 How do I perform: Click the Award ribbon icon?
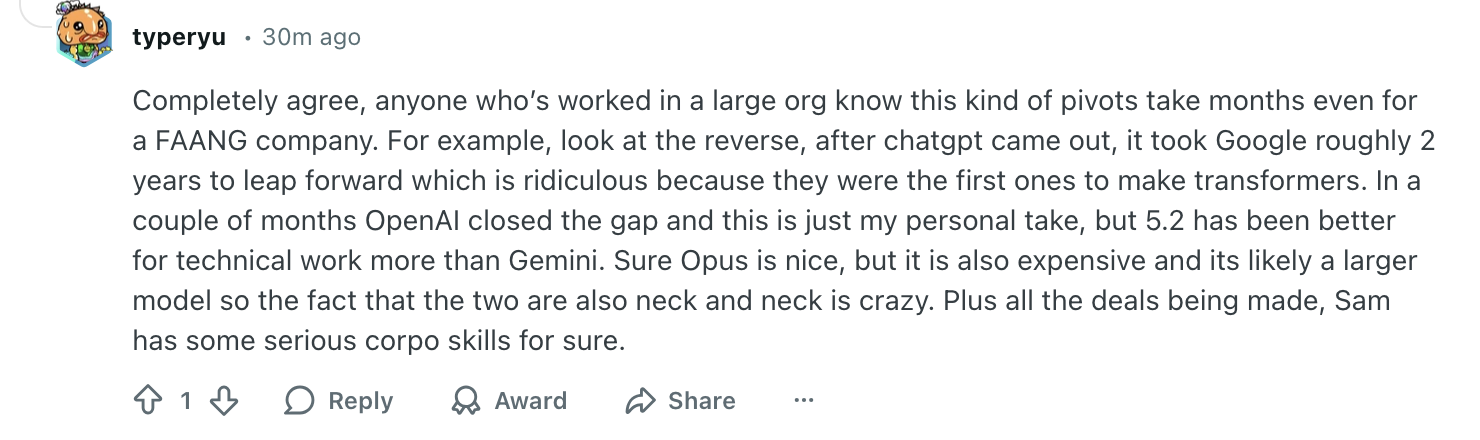point(466,401)
